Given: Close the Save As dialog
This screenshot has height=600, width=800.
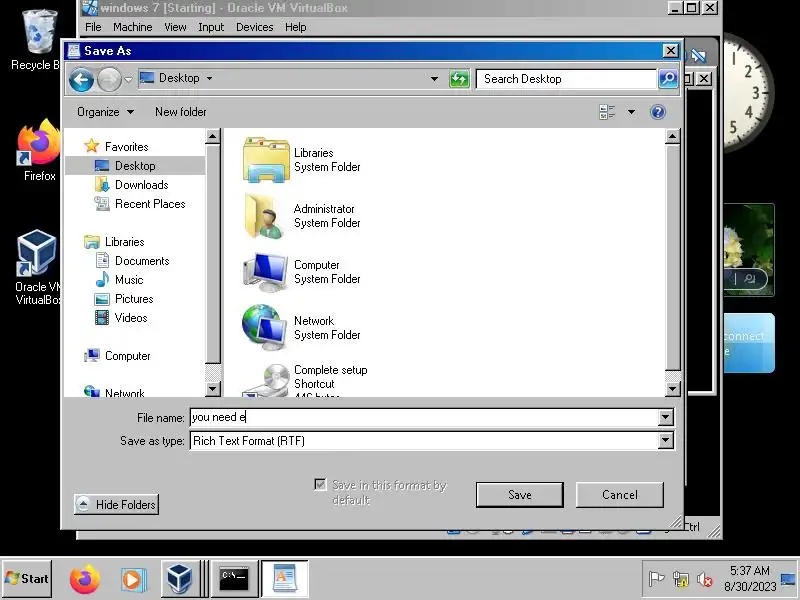Looking at the screenshot, I should click(670, 51).
